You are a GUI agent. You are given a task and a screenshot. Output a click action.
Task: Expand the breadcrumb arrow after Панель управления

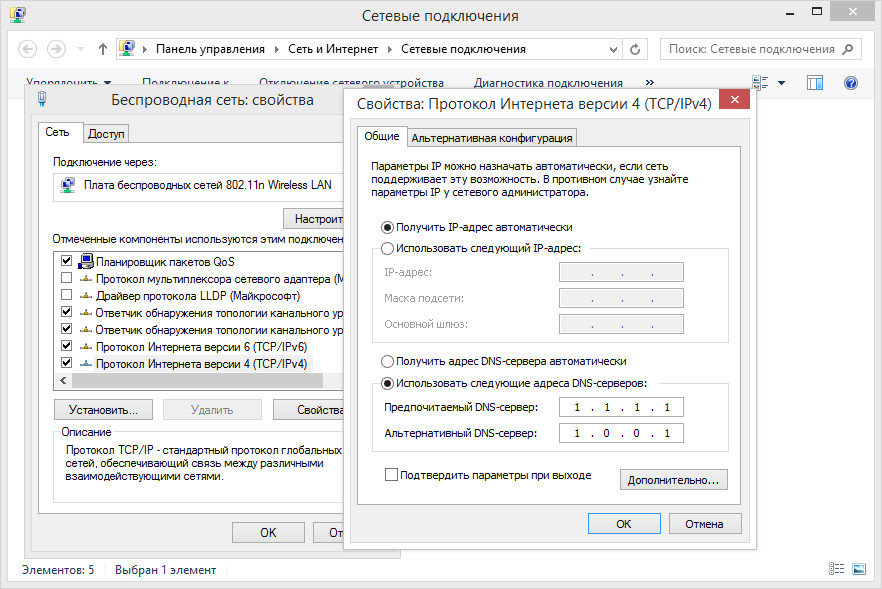click(277, 50)
